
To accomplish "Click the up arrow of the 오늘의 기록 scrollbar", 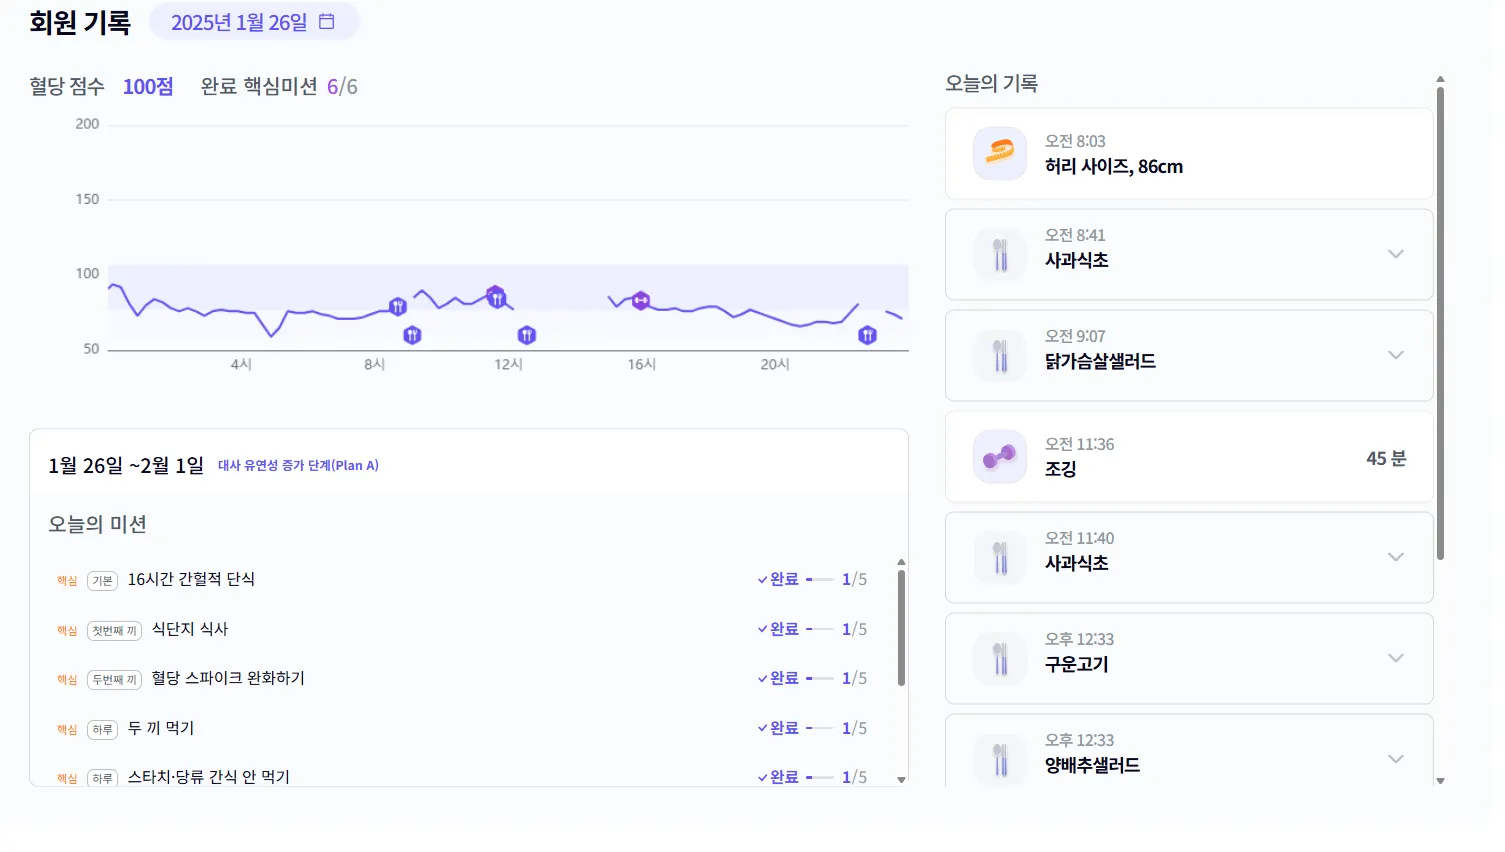I will 1440,79.
